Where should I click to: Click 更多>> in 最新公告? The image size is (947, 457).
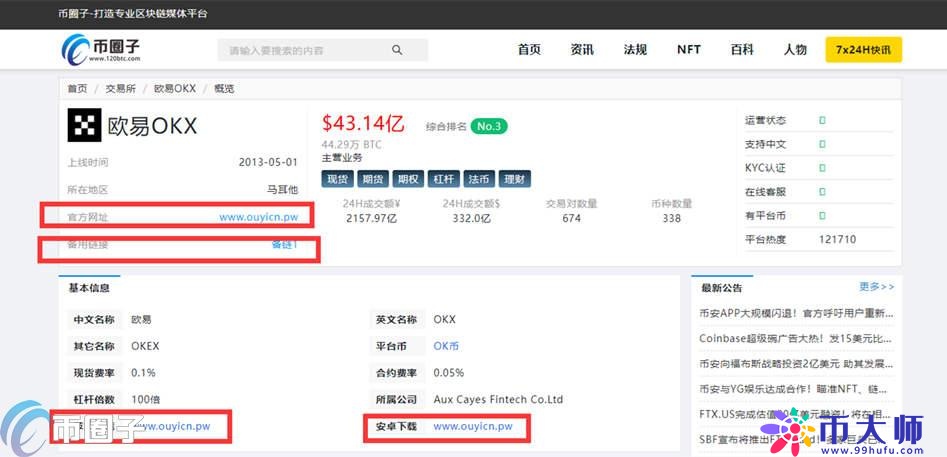877,287
